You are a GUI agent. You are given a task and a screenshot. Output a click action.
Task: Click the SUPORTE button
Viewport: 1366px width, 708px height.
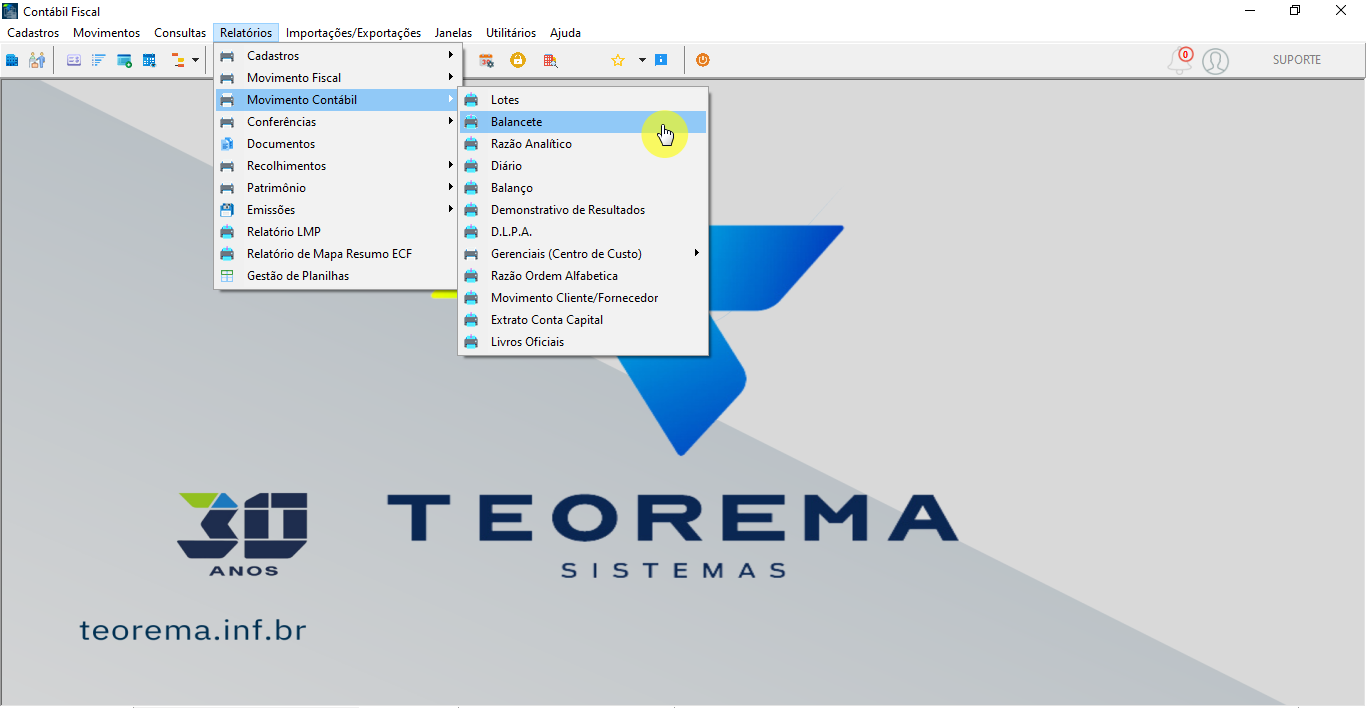click(1297, 60)
